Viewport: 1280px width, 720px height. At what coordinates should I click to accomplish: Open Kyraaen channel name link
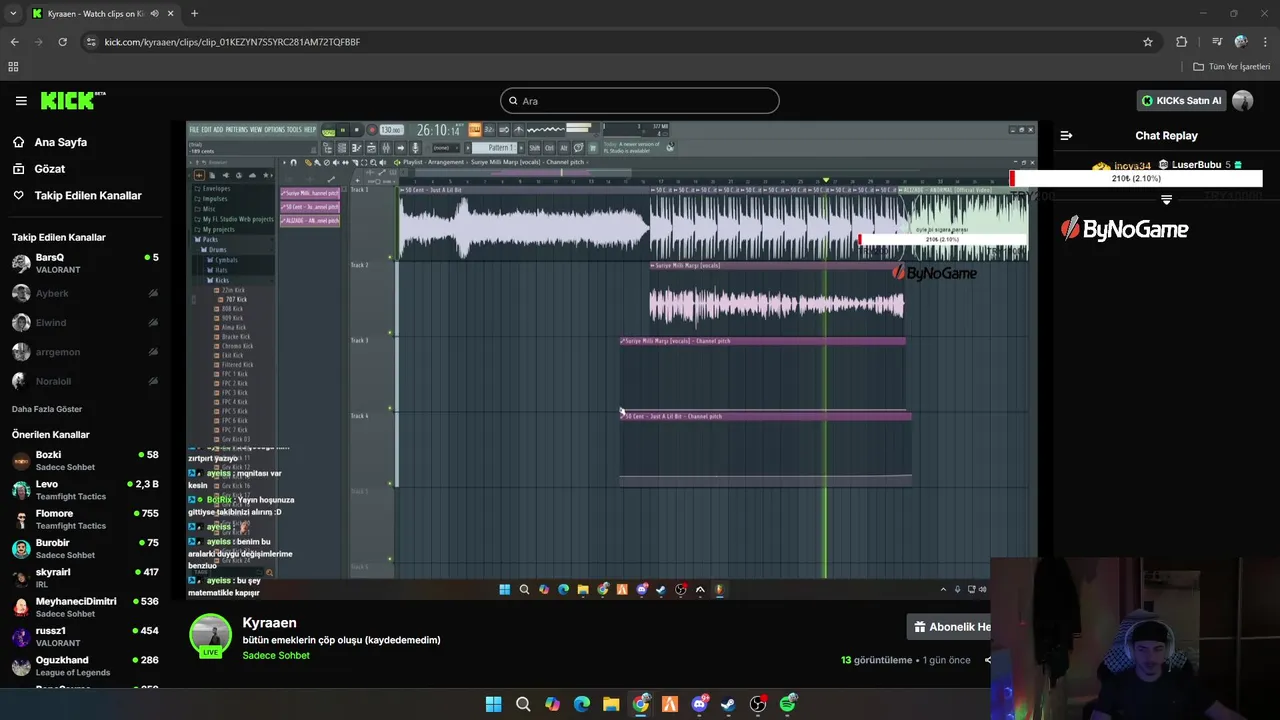point(269,623)
